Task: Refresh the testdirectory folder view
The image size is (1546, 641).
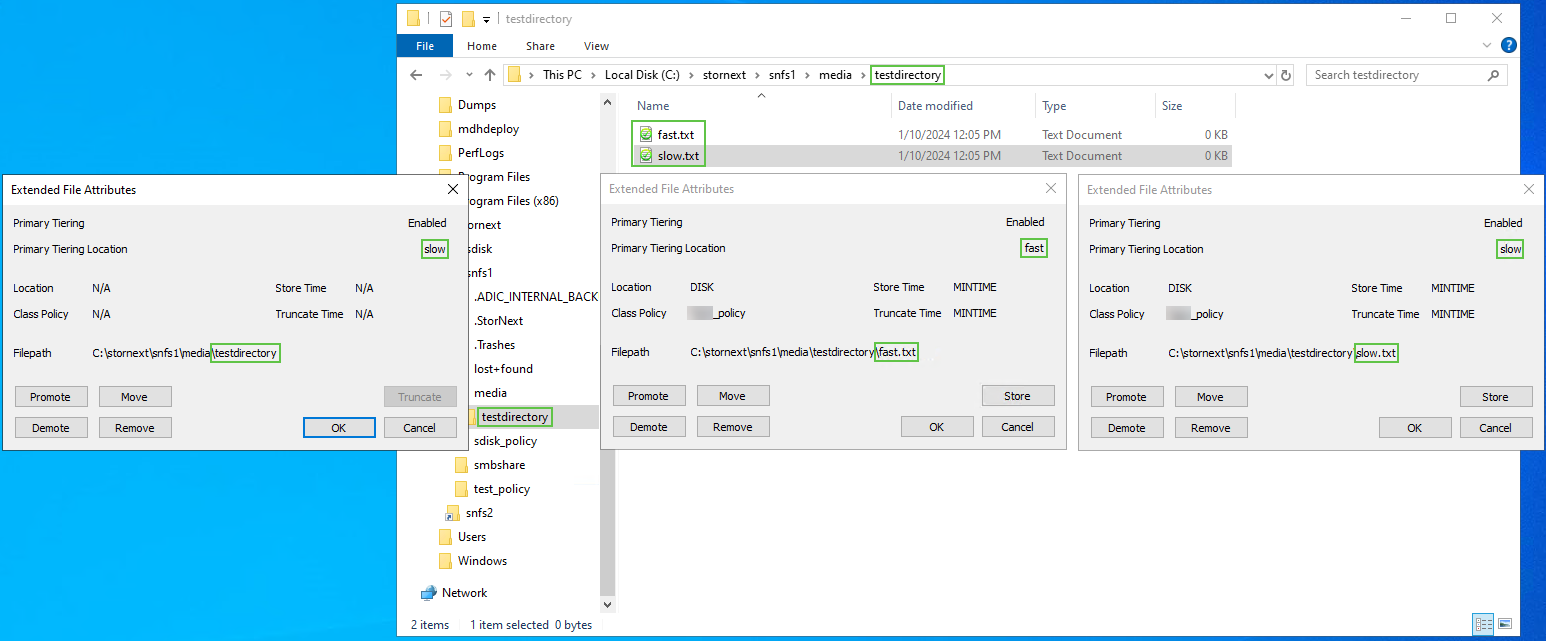Action: [1286, 75]
